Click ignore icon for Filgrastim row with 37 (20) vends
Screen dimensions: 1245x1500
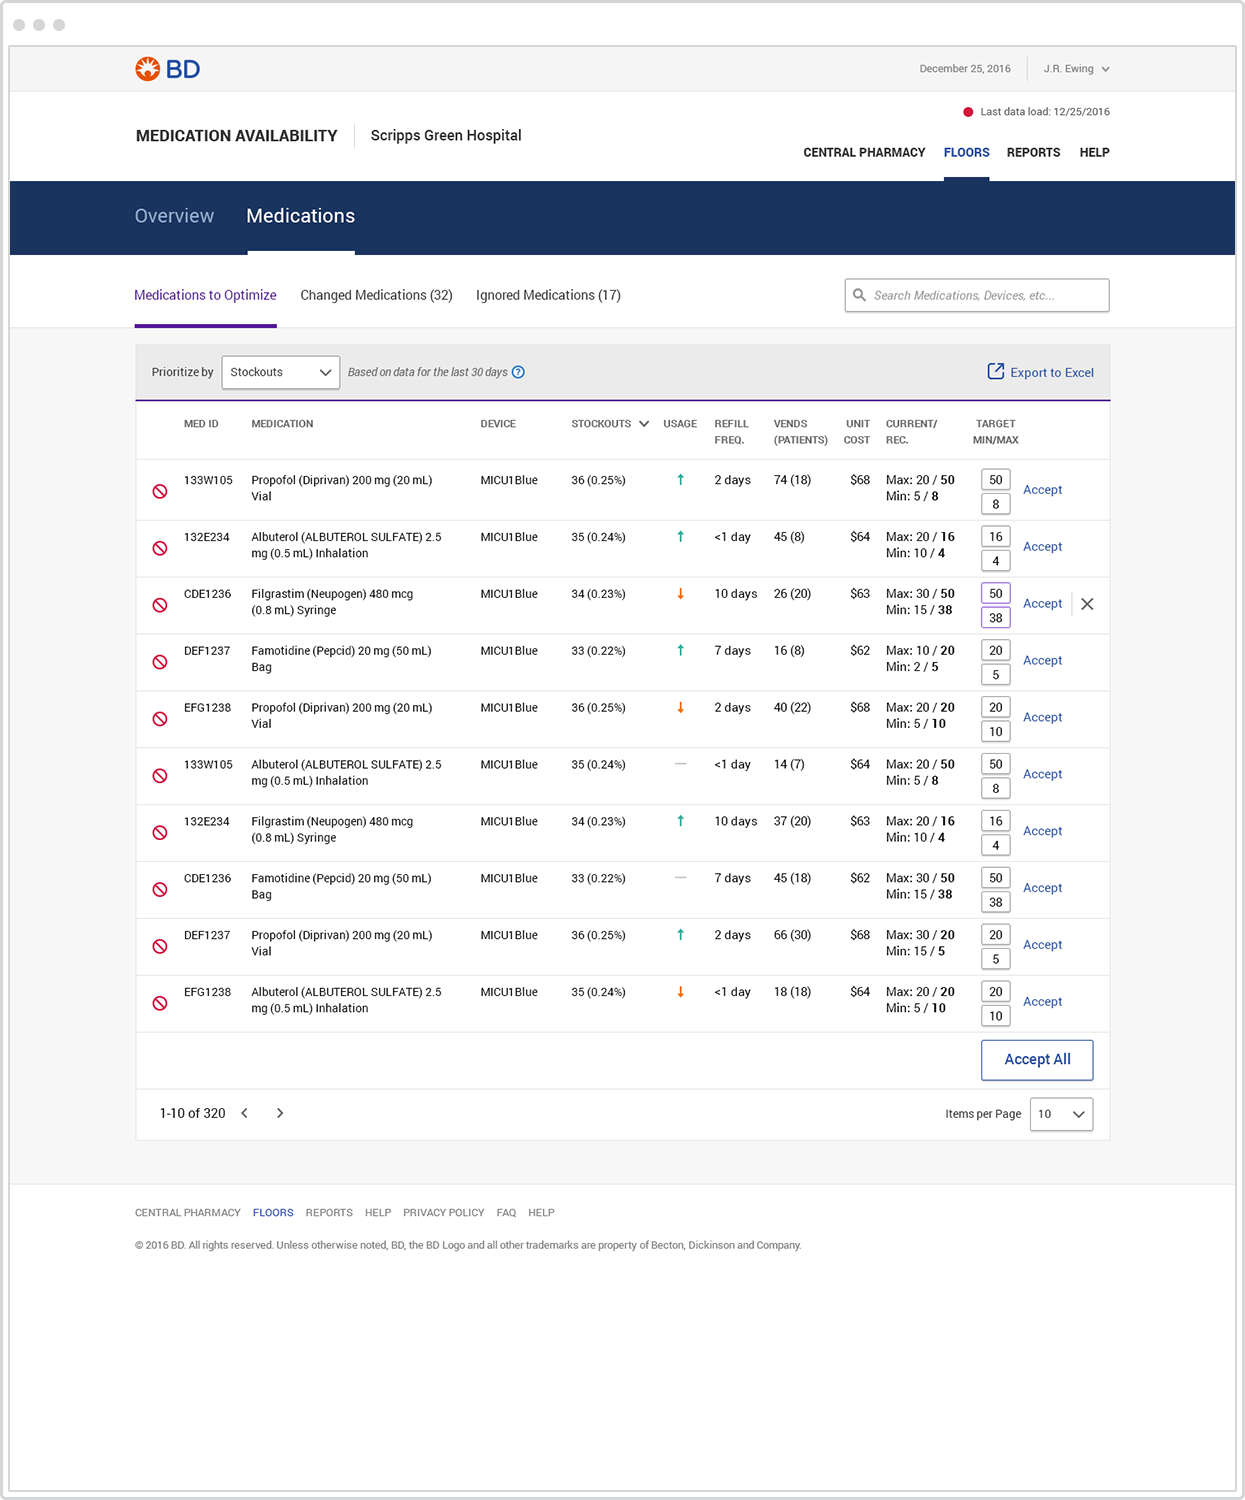pyautogui.click(x=160, y=833)
